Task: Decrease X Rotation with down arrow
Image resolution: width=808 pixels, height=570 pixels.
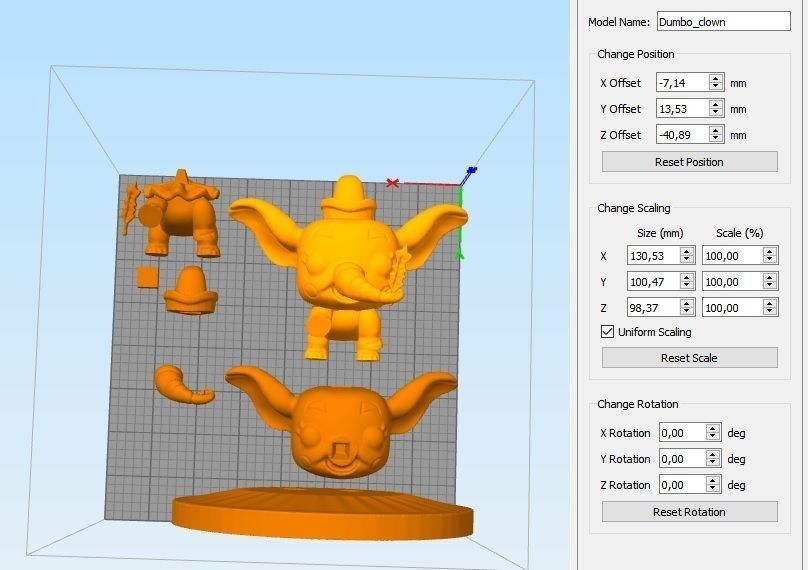Action: point(713,437)
